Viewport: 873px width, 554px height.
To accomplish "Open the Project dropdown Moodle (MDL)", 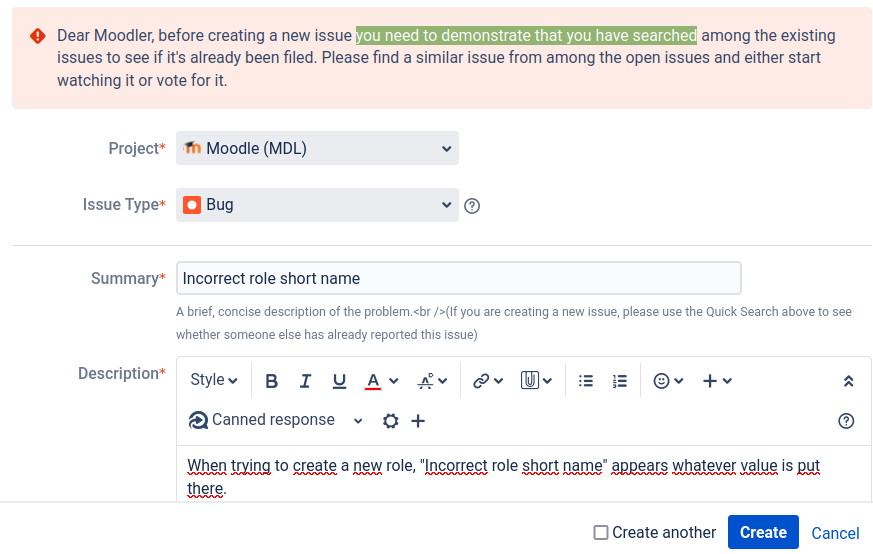I will pyautogui.click(x=317, y=148).
